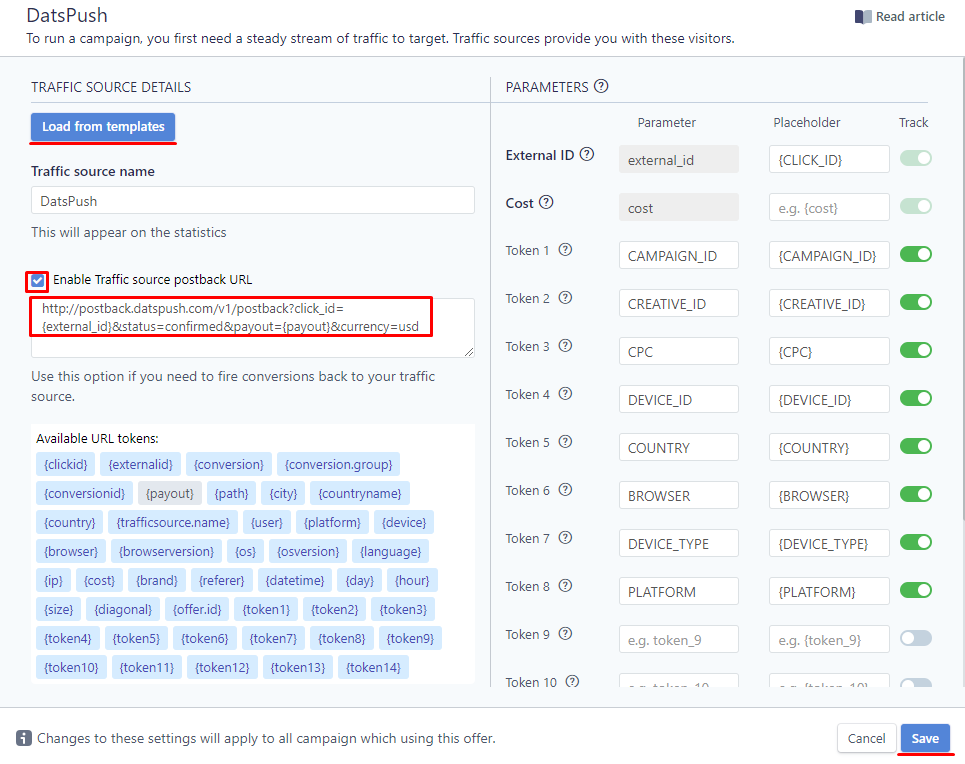Click help icon beside Token 6

[565, 489]
